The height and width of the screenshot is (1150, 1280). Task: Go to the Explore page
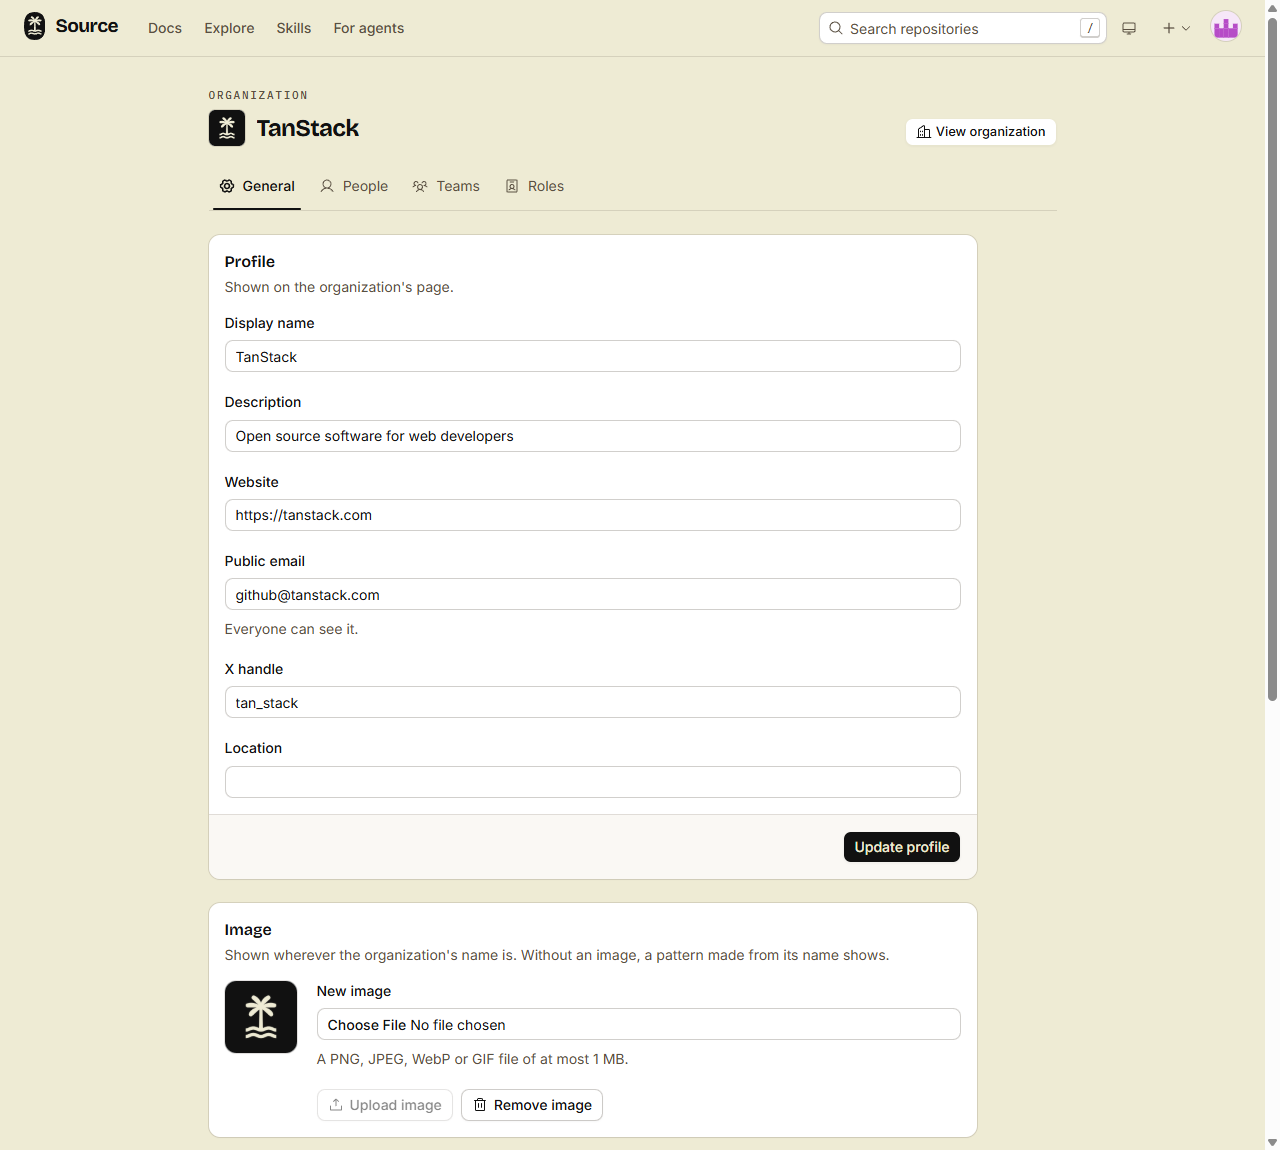pos(229,28)
